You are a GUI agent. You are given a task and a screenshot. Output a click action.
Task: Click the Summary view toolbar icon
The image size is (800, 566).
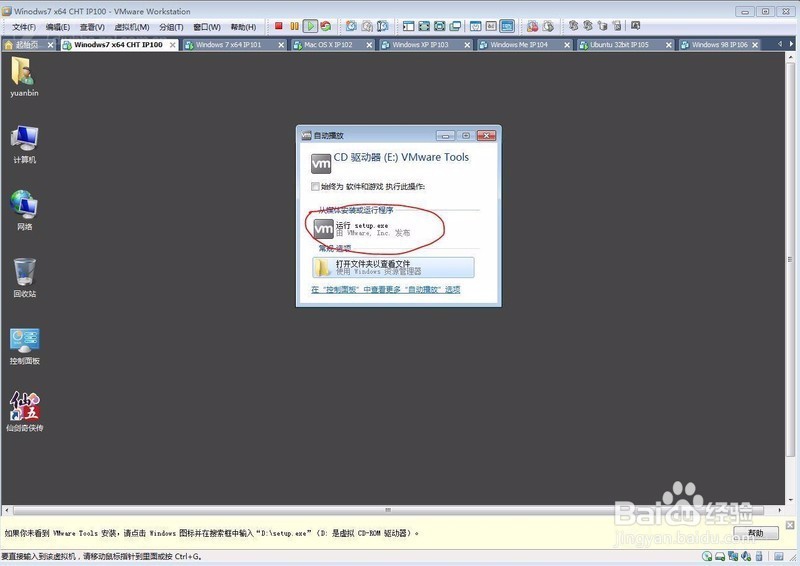476,26
